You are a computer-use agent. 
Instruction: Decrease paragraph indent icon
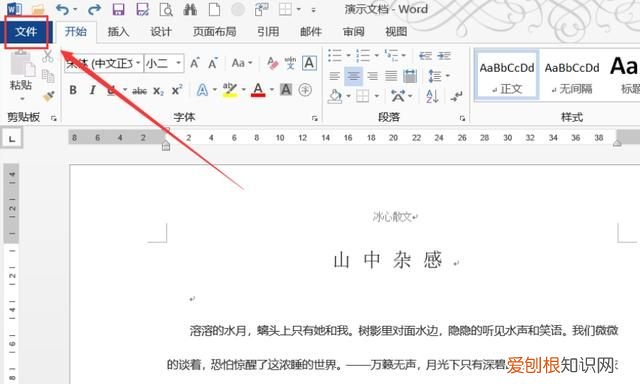(x=425, y=55)
